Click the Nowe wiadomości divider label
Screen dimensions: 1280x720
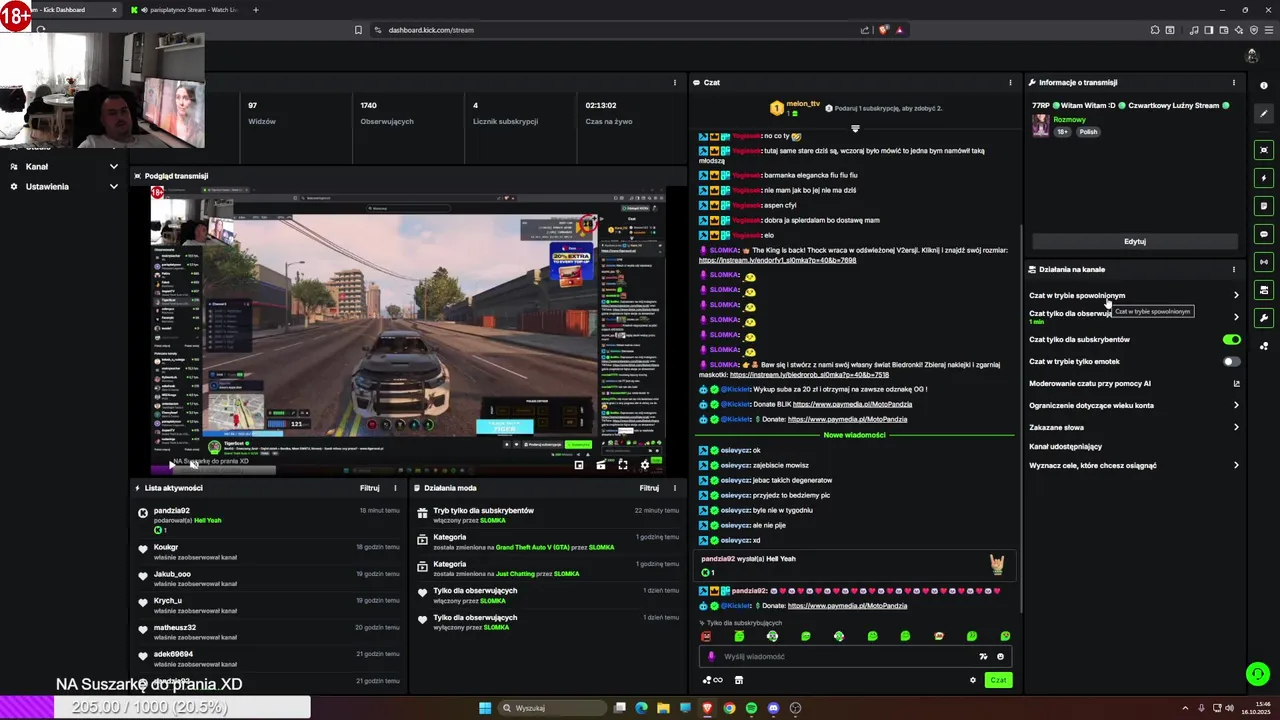pyautogui.click(x=854, y=435)
